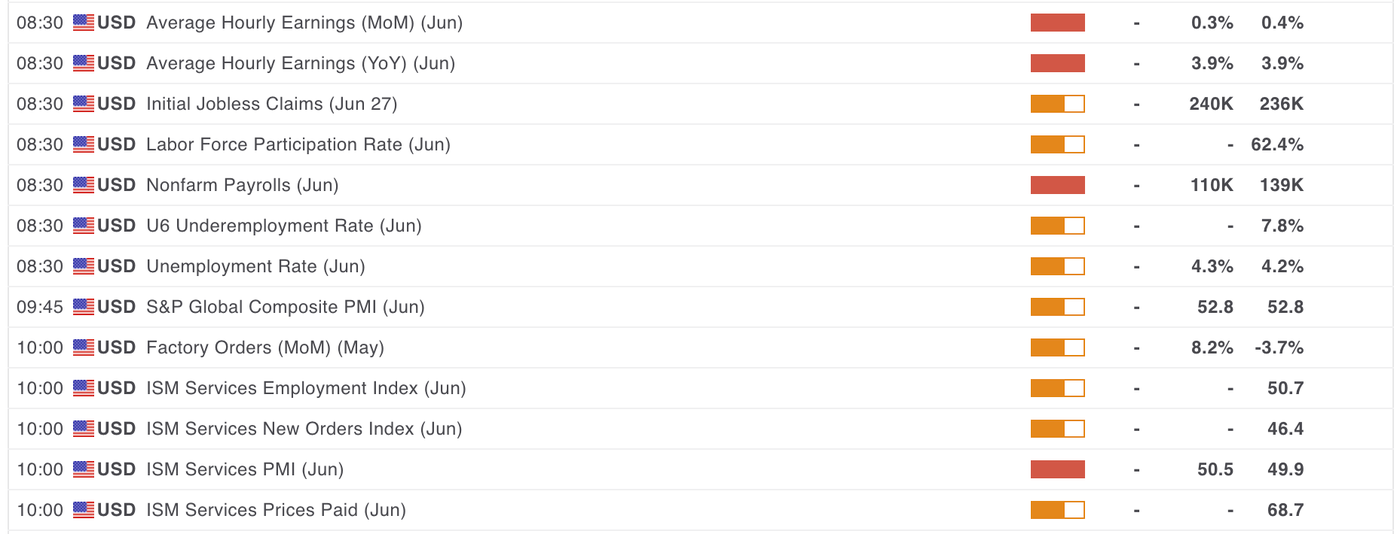Open ISM Services Employment Index event

point(306,388)
